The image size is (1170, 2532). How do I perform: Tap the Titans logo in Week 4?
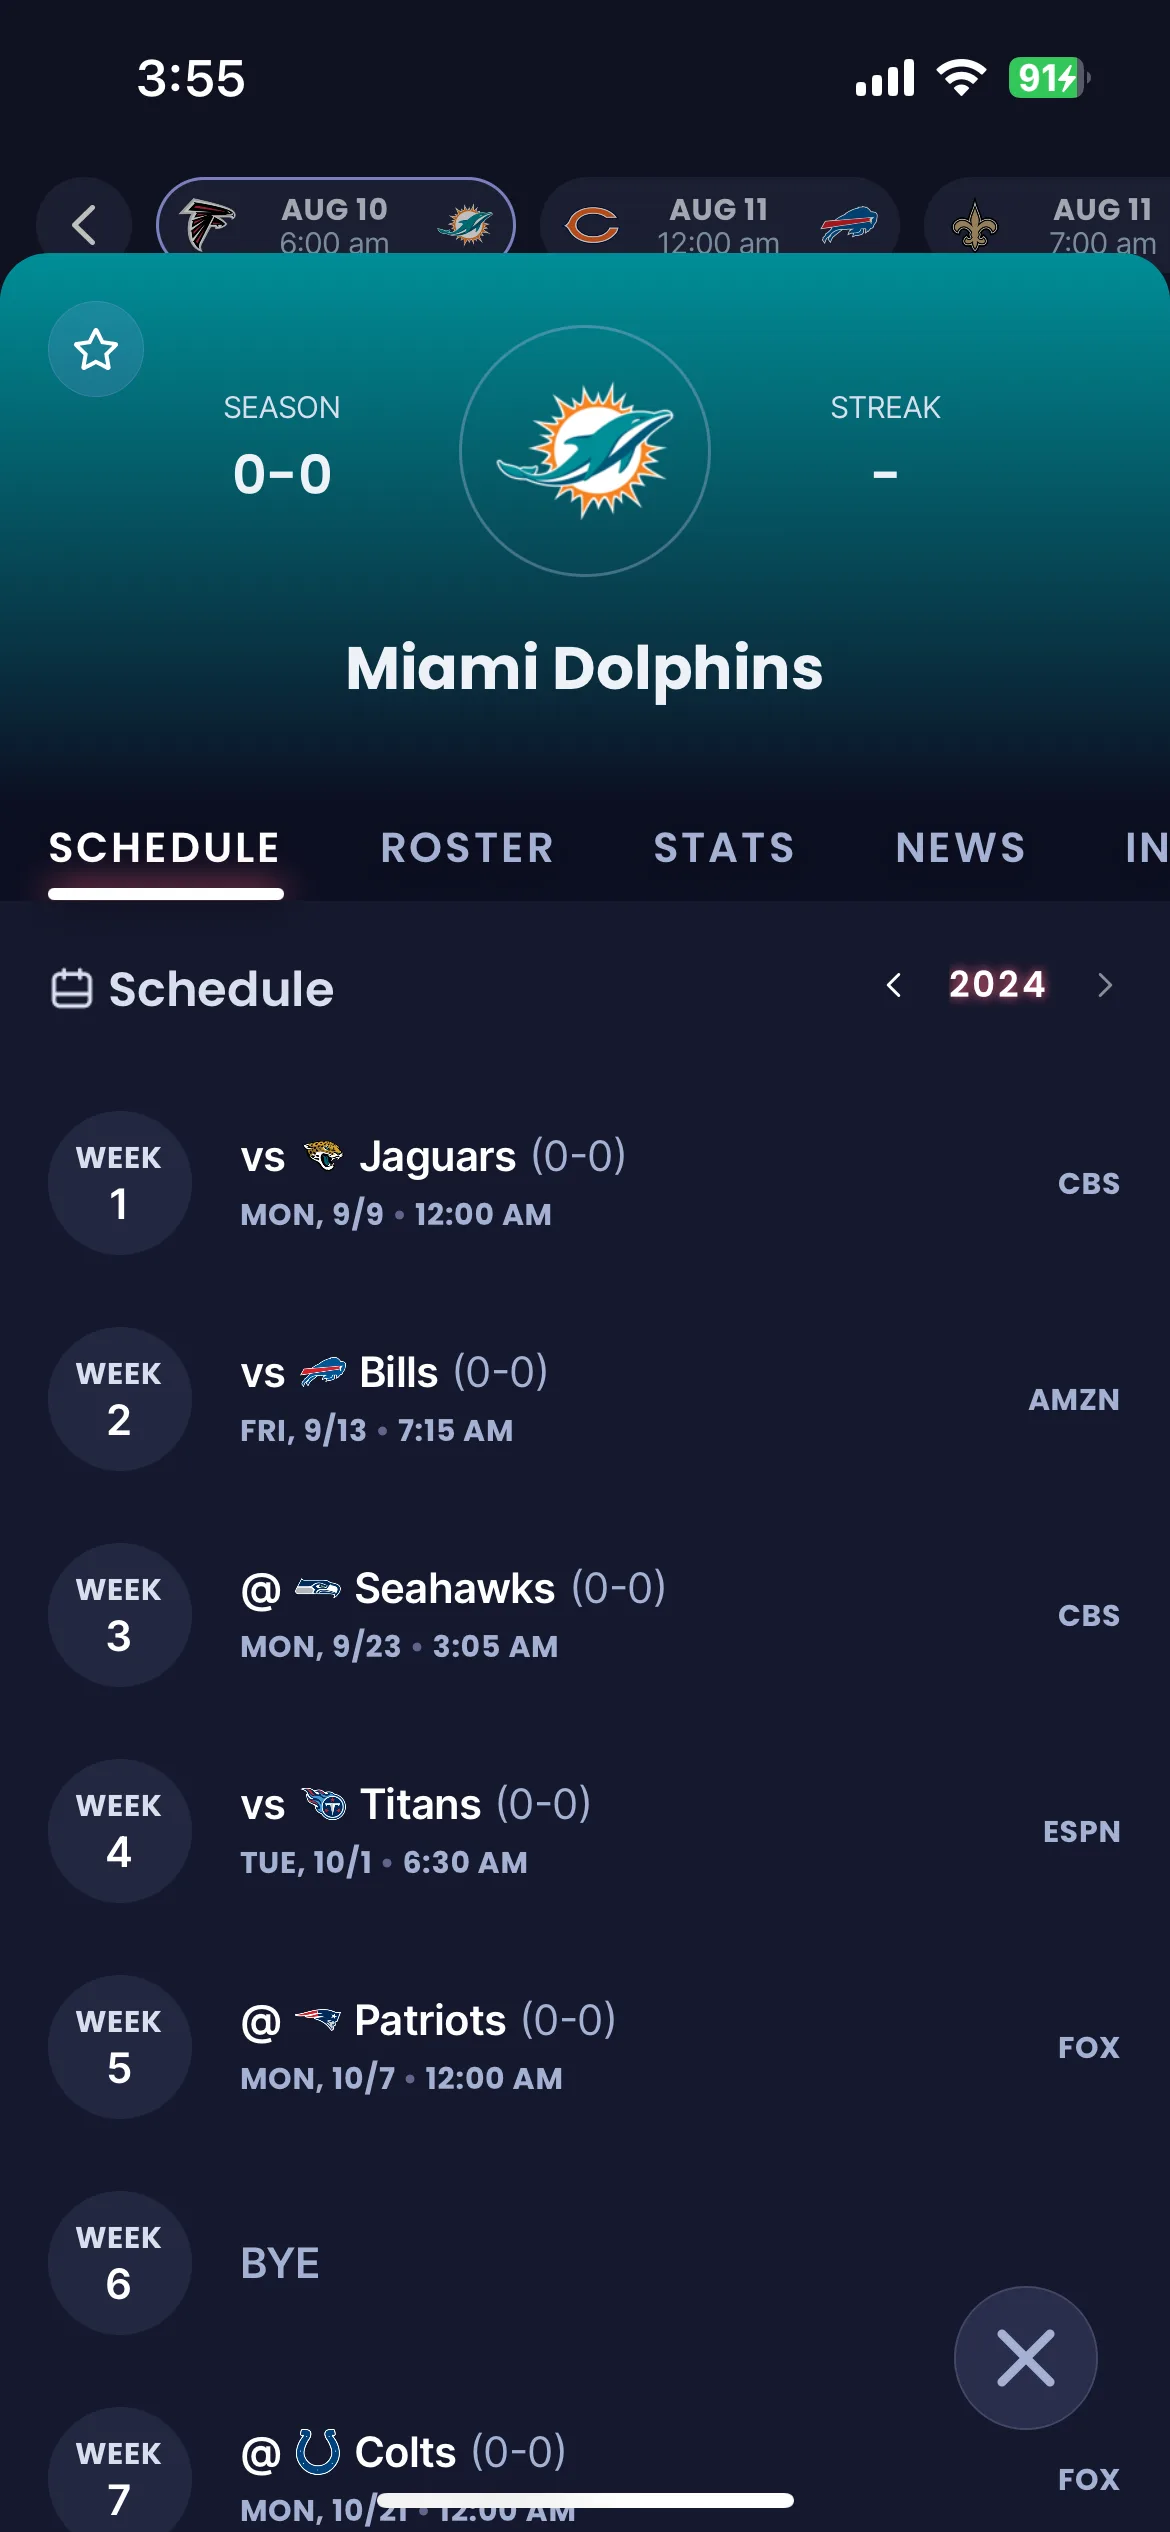[x=323, y=1804]
